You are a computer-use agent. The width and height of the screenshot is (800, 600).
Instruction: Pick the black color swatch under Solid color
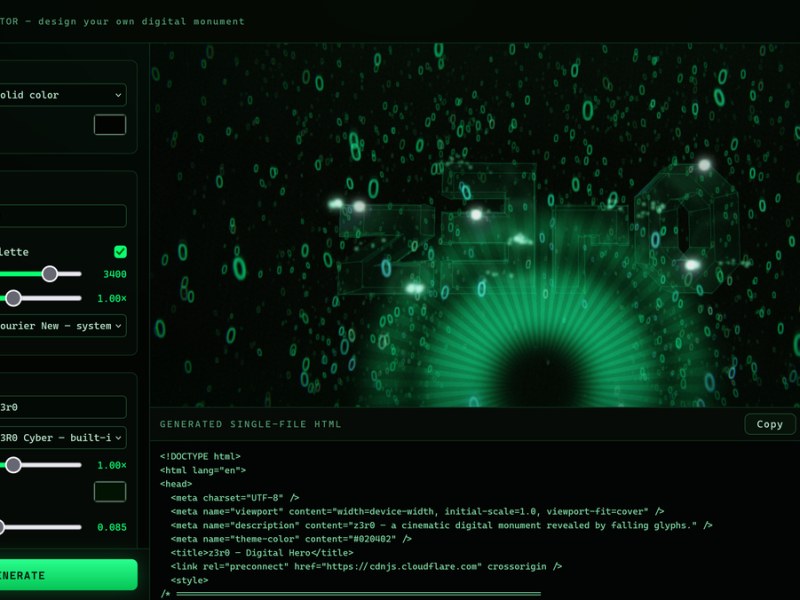(110, 124)
